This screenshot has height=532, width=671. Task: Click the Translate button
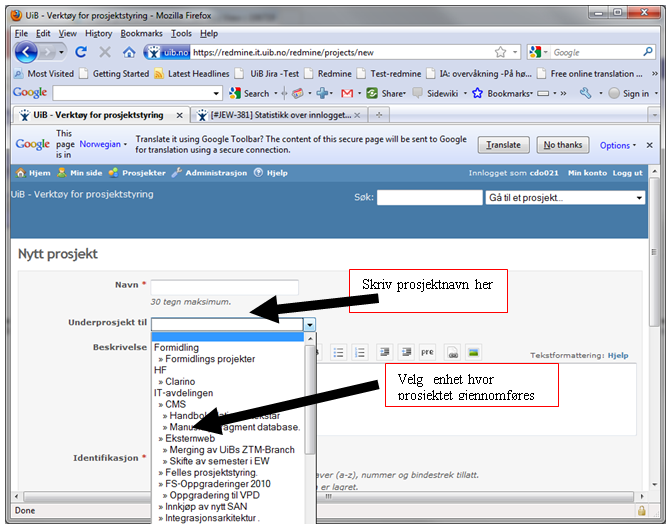[504, 145]
